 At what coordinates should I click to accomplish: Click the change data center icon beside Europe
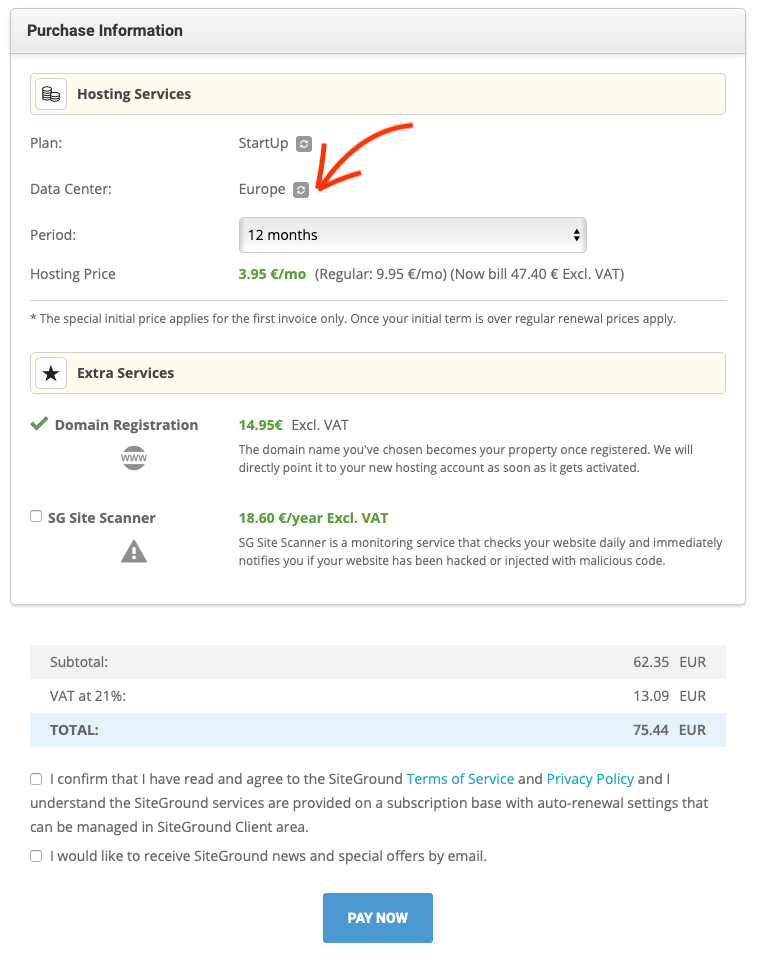coord(301,190)
